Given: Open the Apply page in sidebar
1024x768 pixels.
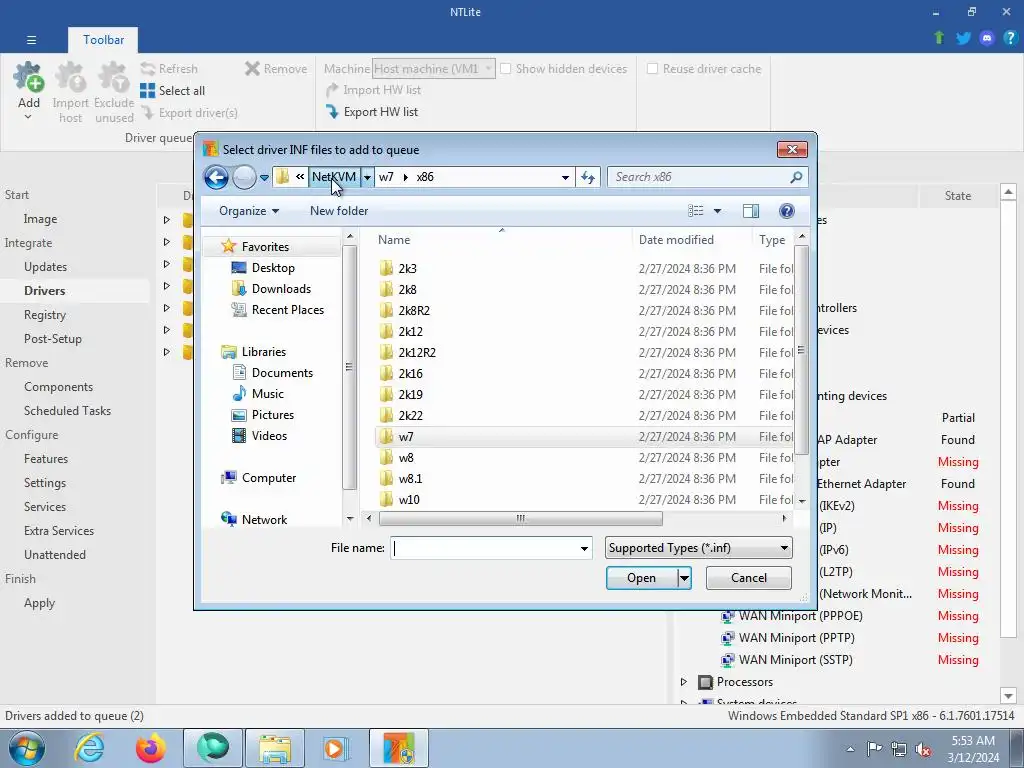Looking at the screenshot, I should point(39,603).
